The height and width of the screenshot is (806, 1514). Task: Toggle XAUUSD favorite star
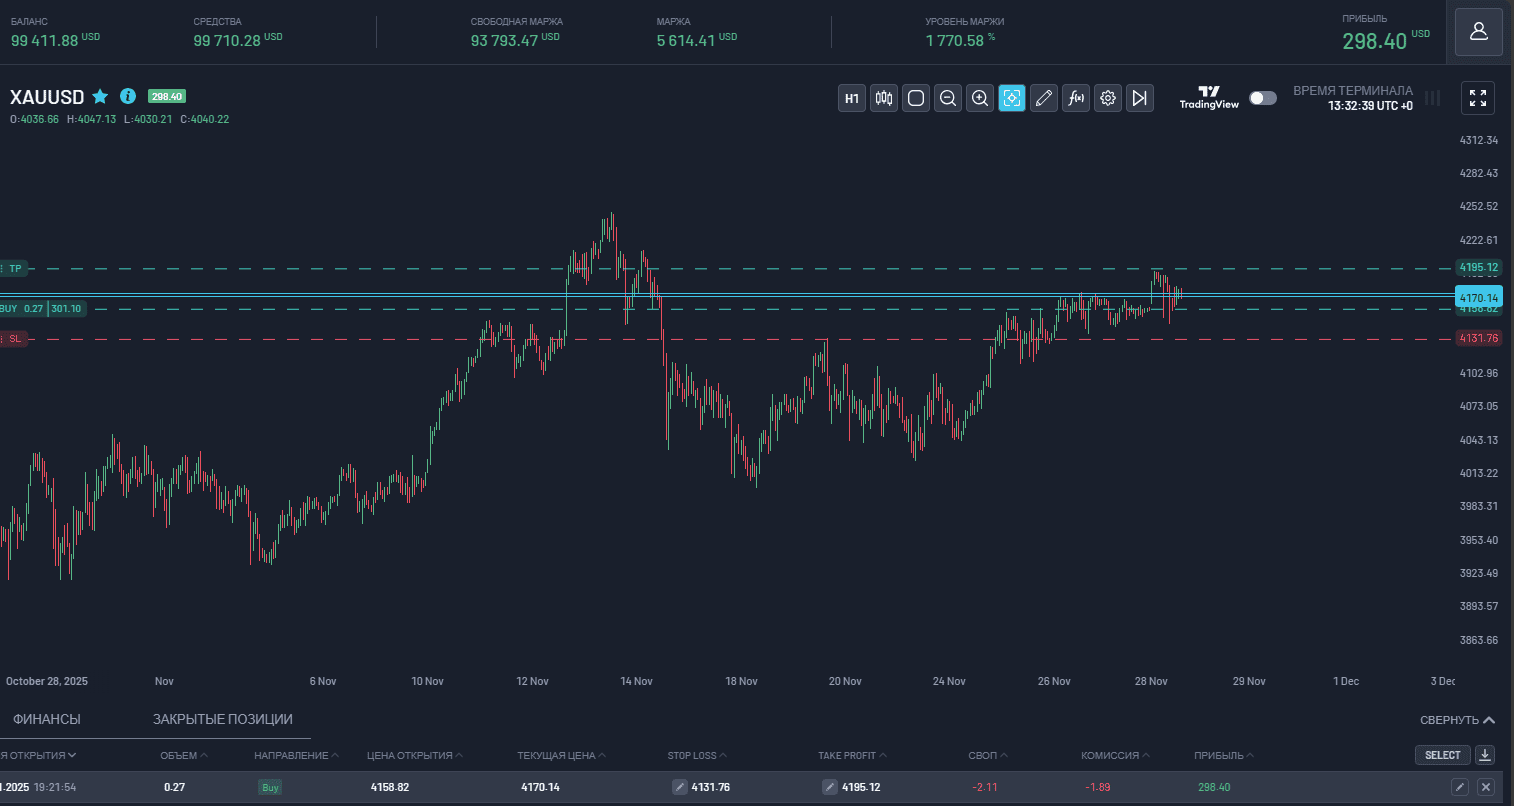click(x=100, y=96)
